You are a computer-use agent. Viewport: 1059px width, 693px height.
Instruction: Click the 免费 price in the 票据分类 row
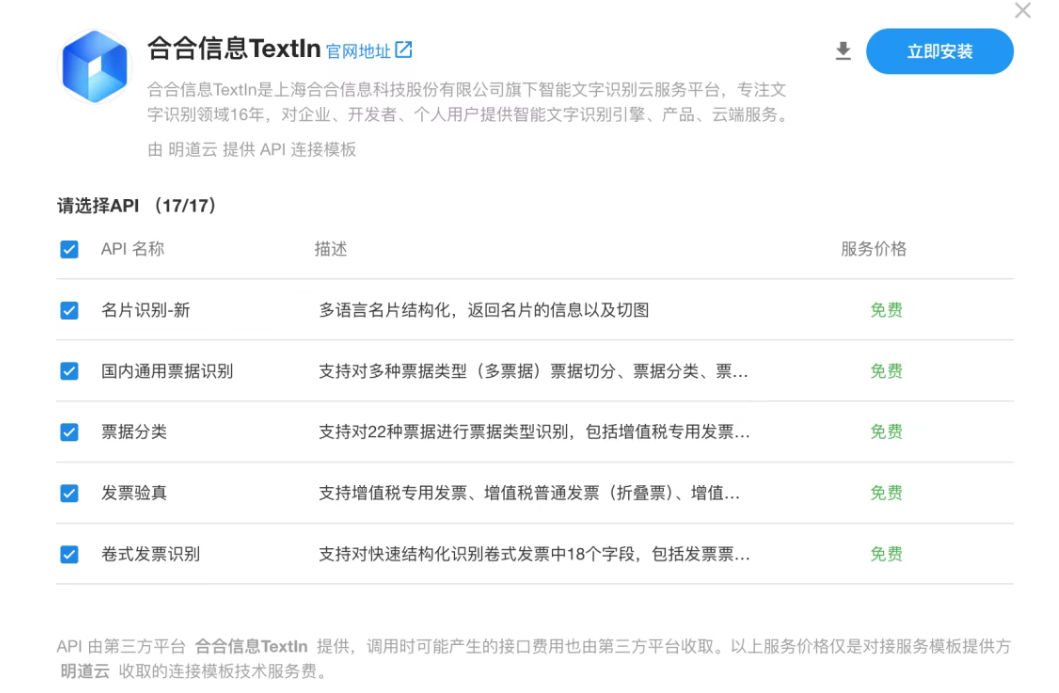tap(886, 432)
